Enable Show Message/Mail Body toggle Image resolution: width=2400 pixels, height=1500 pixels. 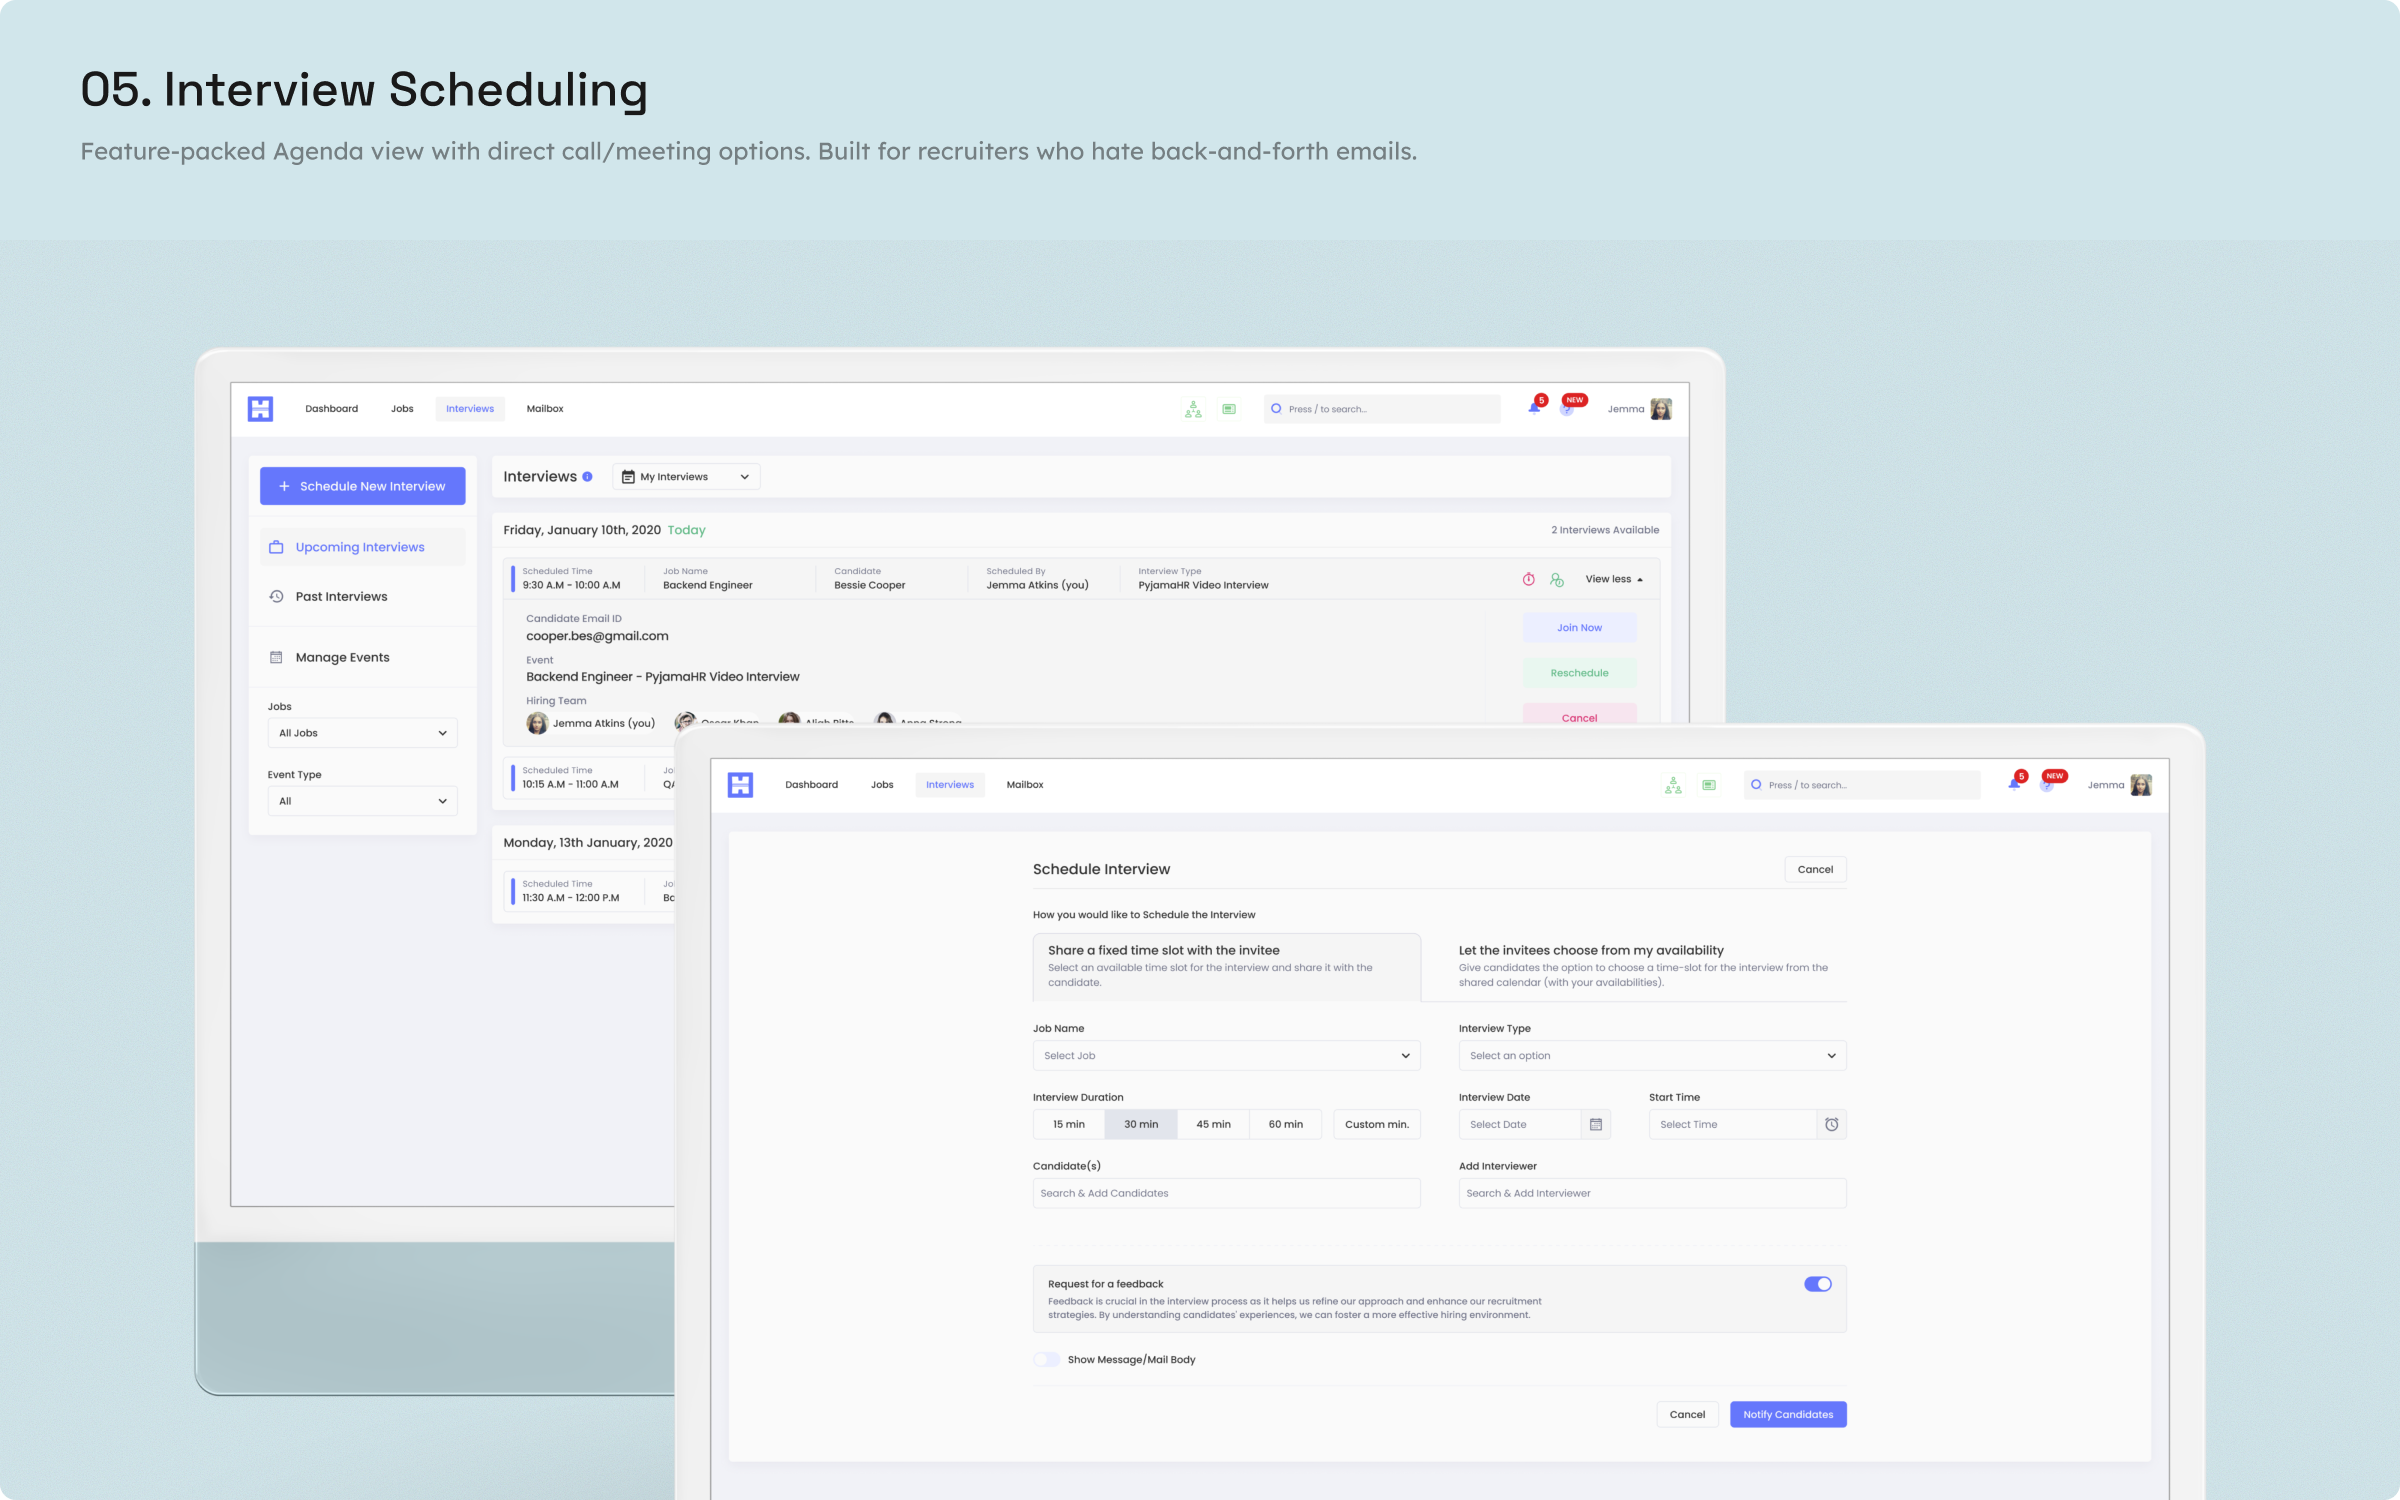1046,1359
